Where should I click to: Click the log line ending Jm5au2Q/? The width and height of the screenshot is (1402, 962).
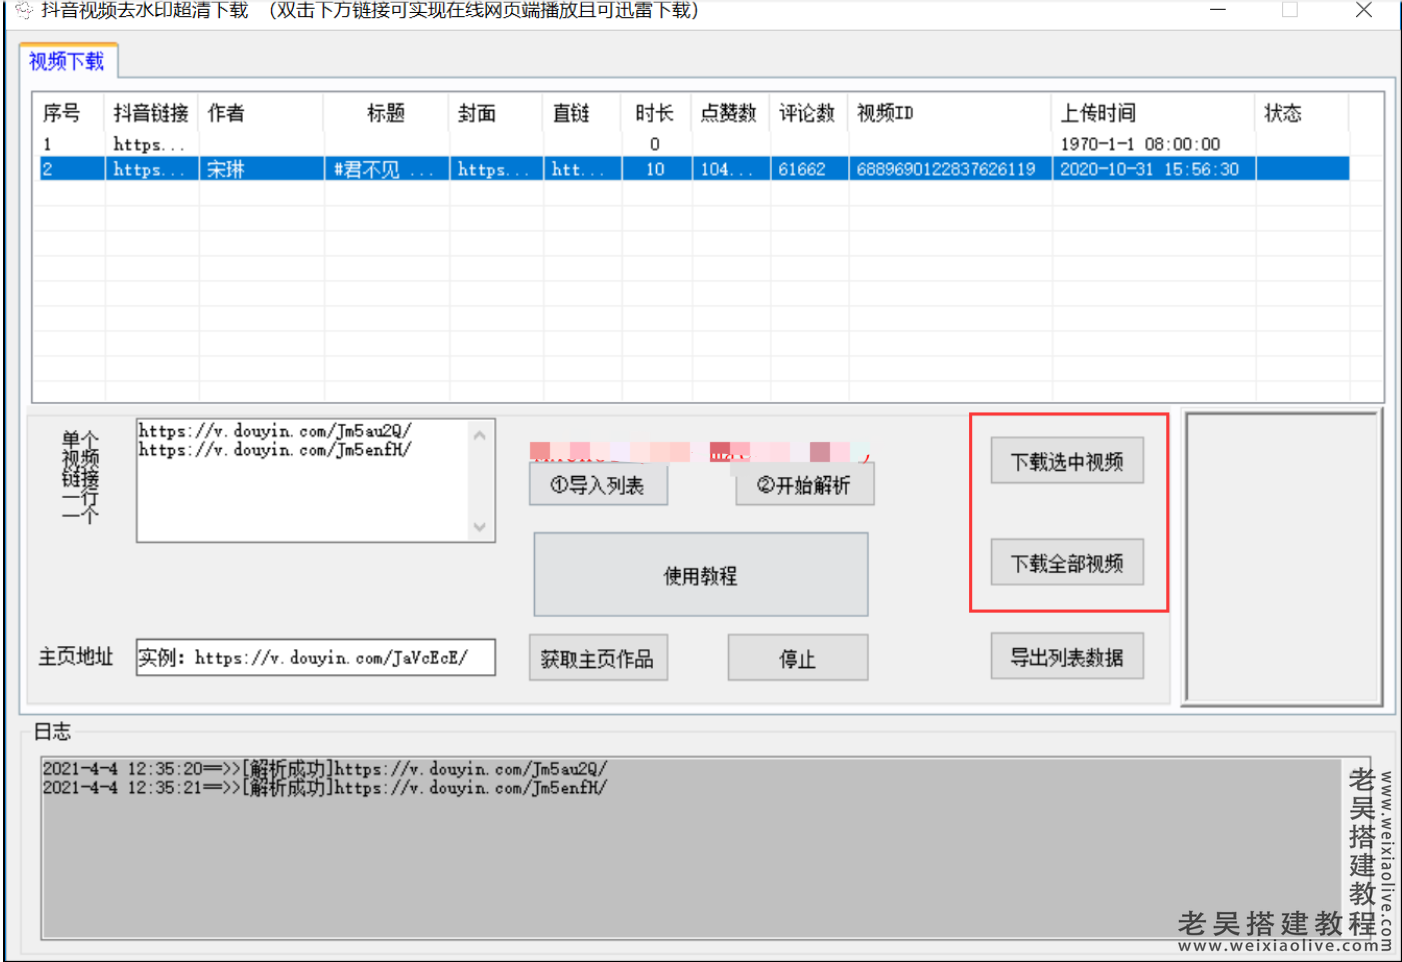tap(325, 769)
